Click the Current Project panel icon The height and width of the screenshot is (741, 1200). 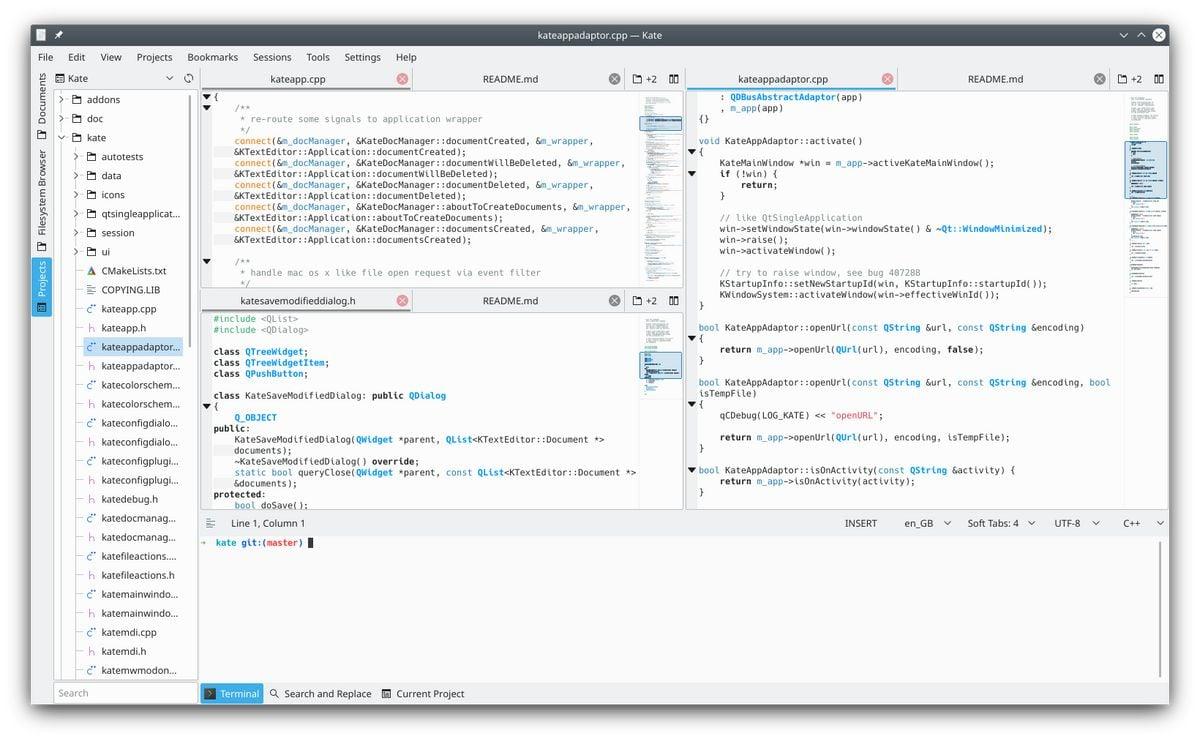(386, 694)
